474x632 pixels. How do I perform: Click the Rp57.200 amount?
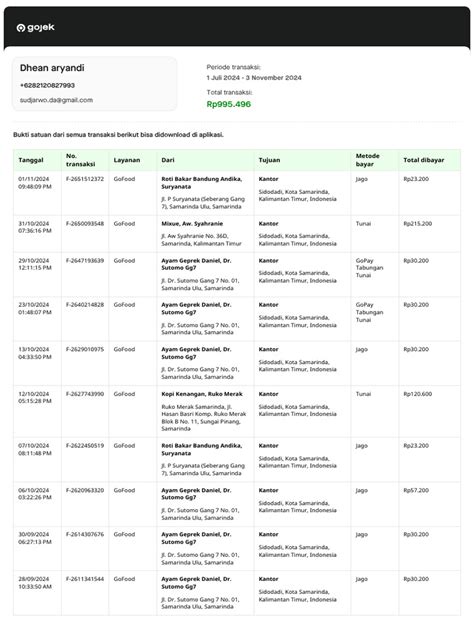[416, 491]
